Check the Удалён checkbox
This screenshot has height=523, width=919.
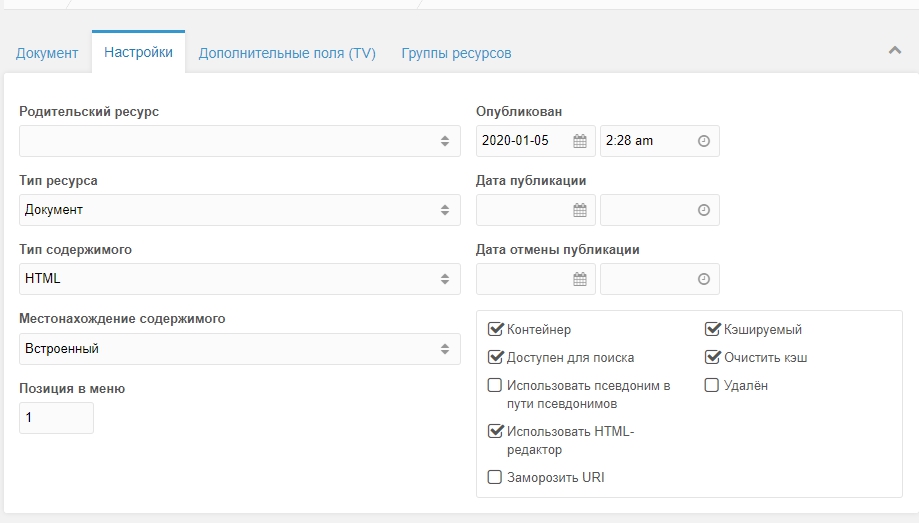pos(712,385)
